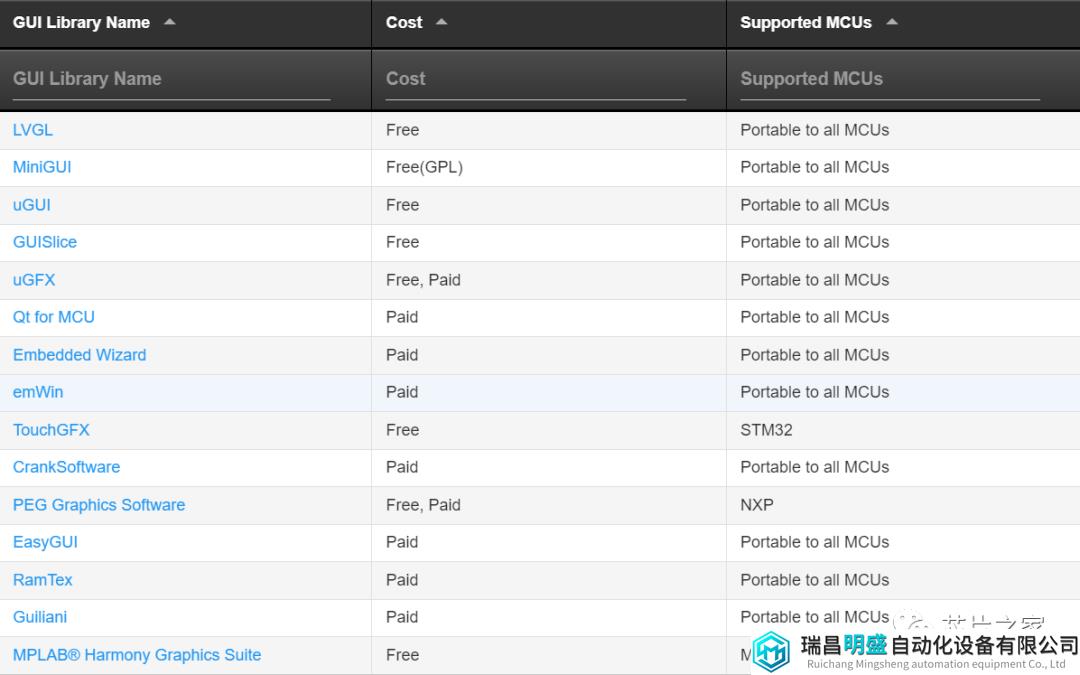Focus the Supported MCUs filter field
The image size is (1080, 675).
tap(890, 80)
